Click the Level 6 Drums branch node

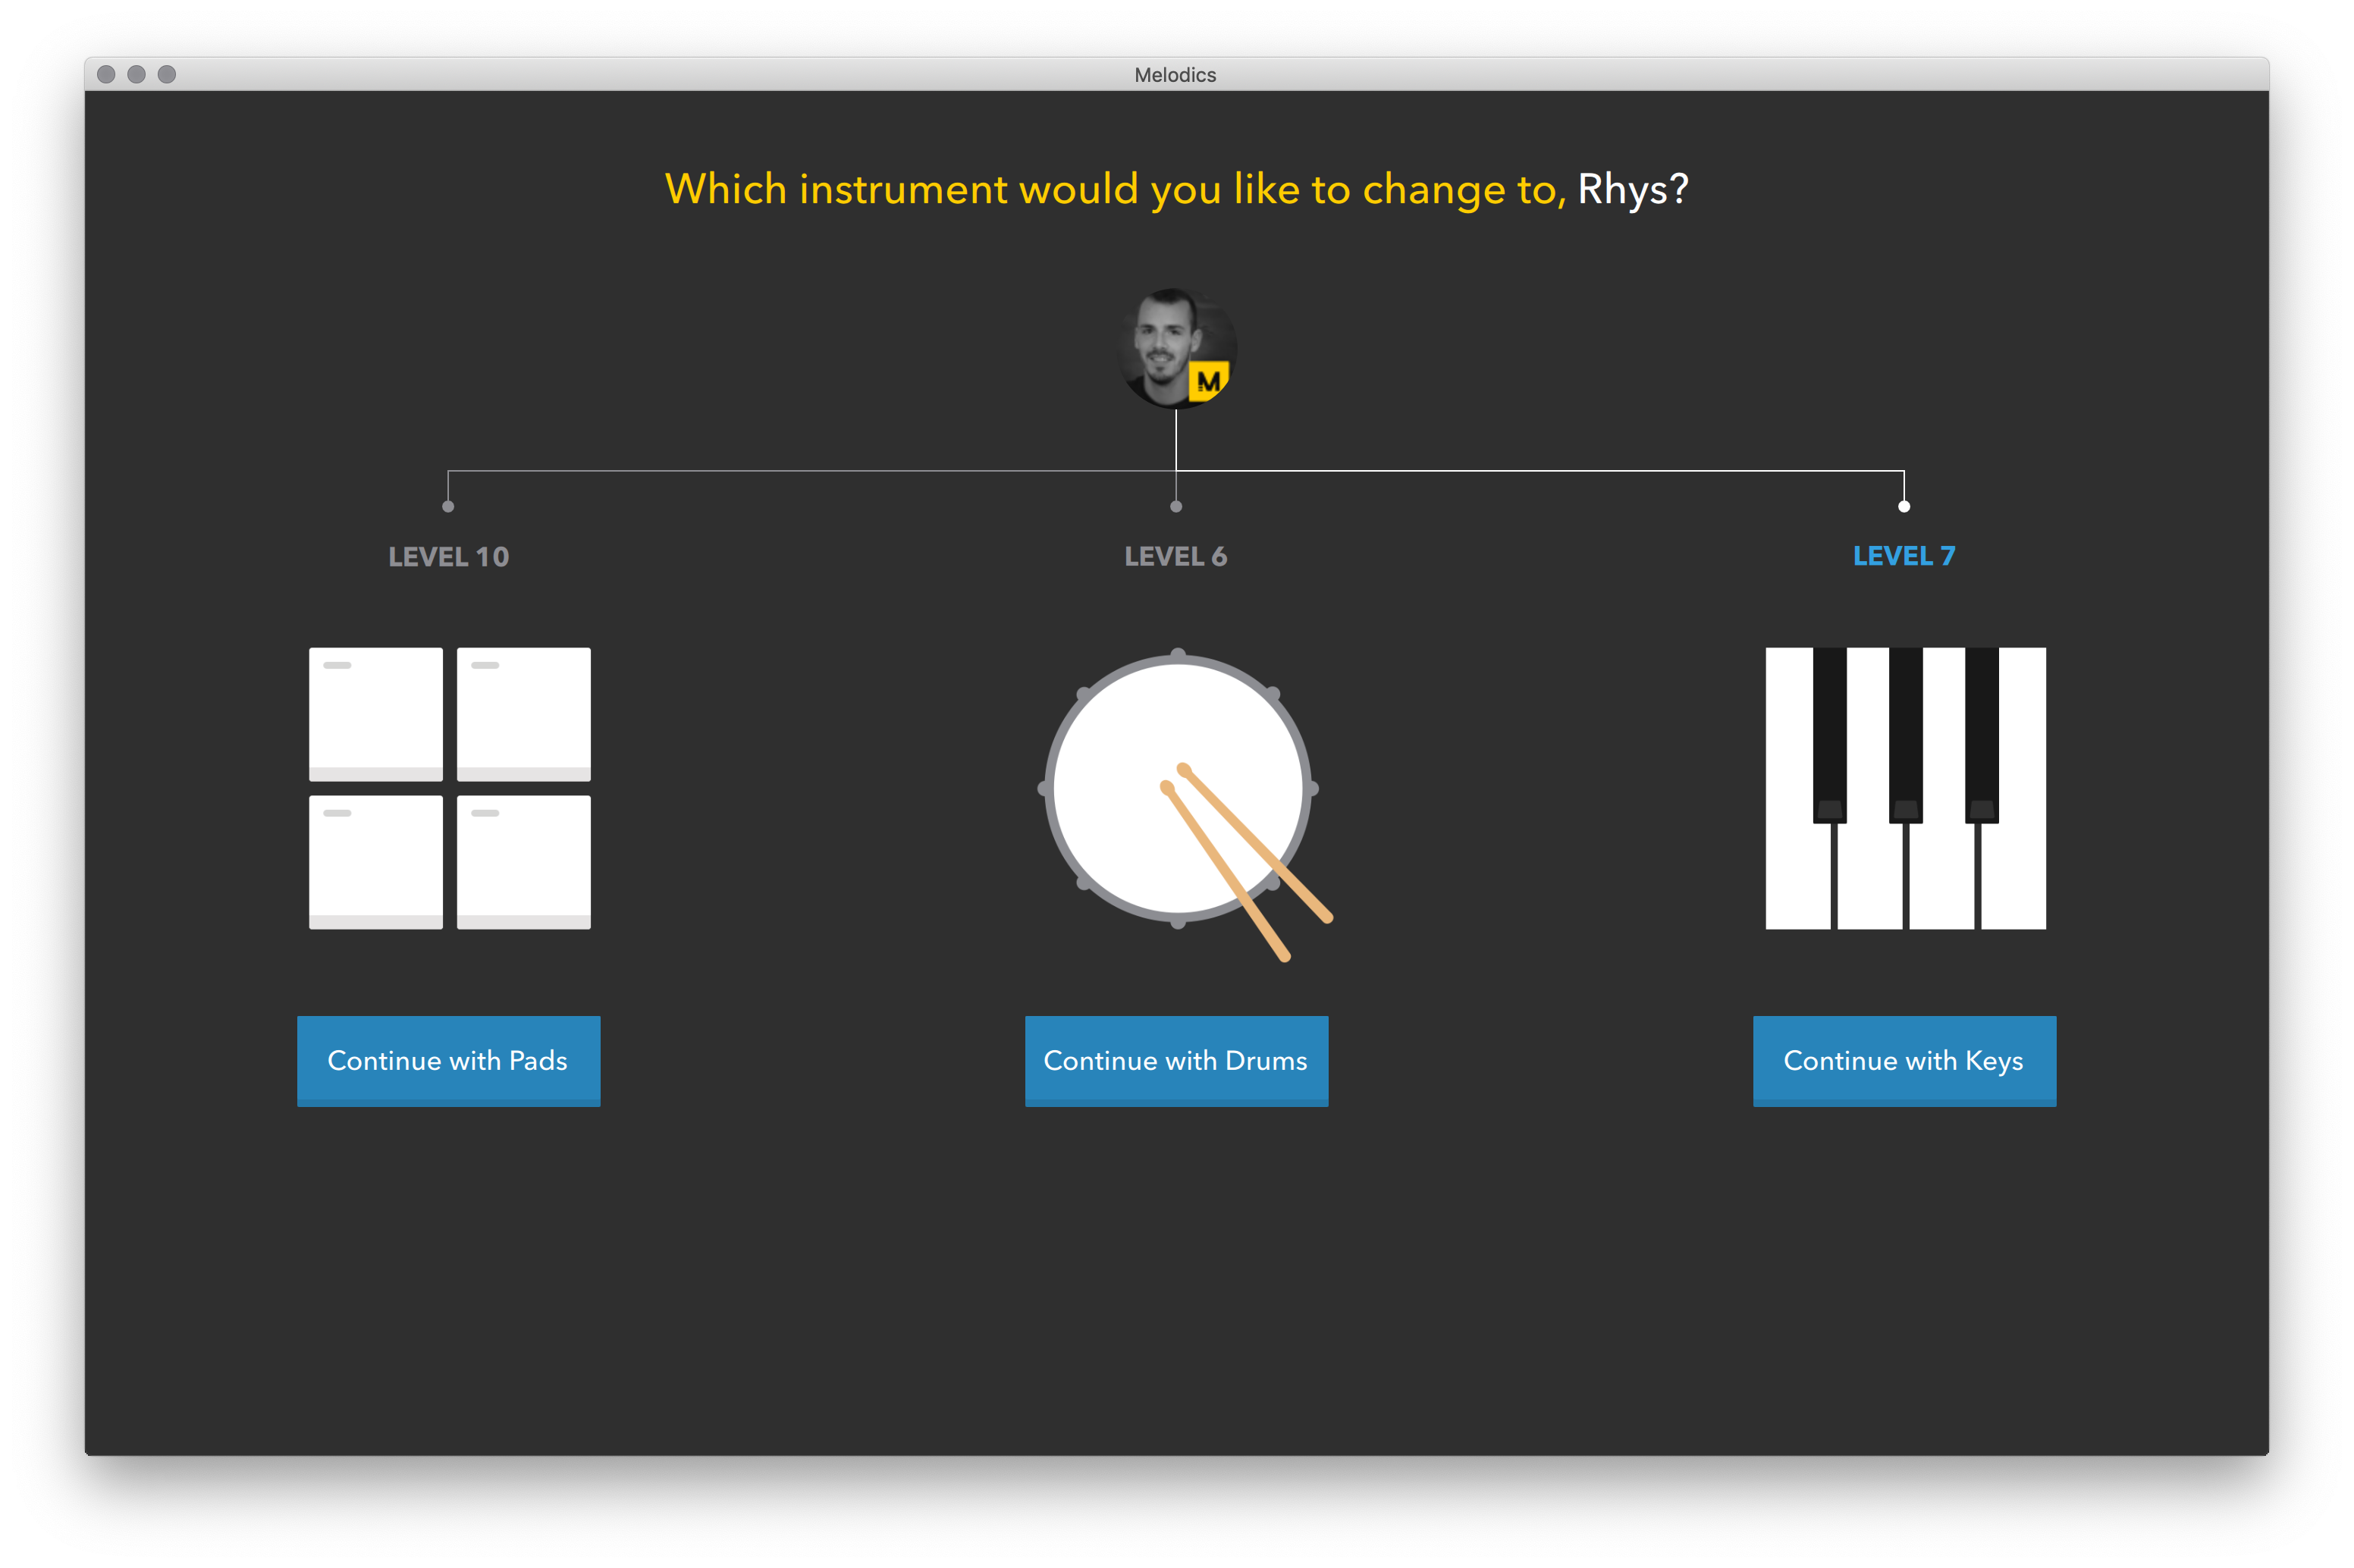pyautogui.click(x=1176, y=506)
